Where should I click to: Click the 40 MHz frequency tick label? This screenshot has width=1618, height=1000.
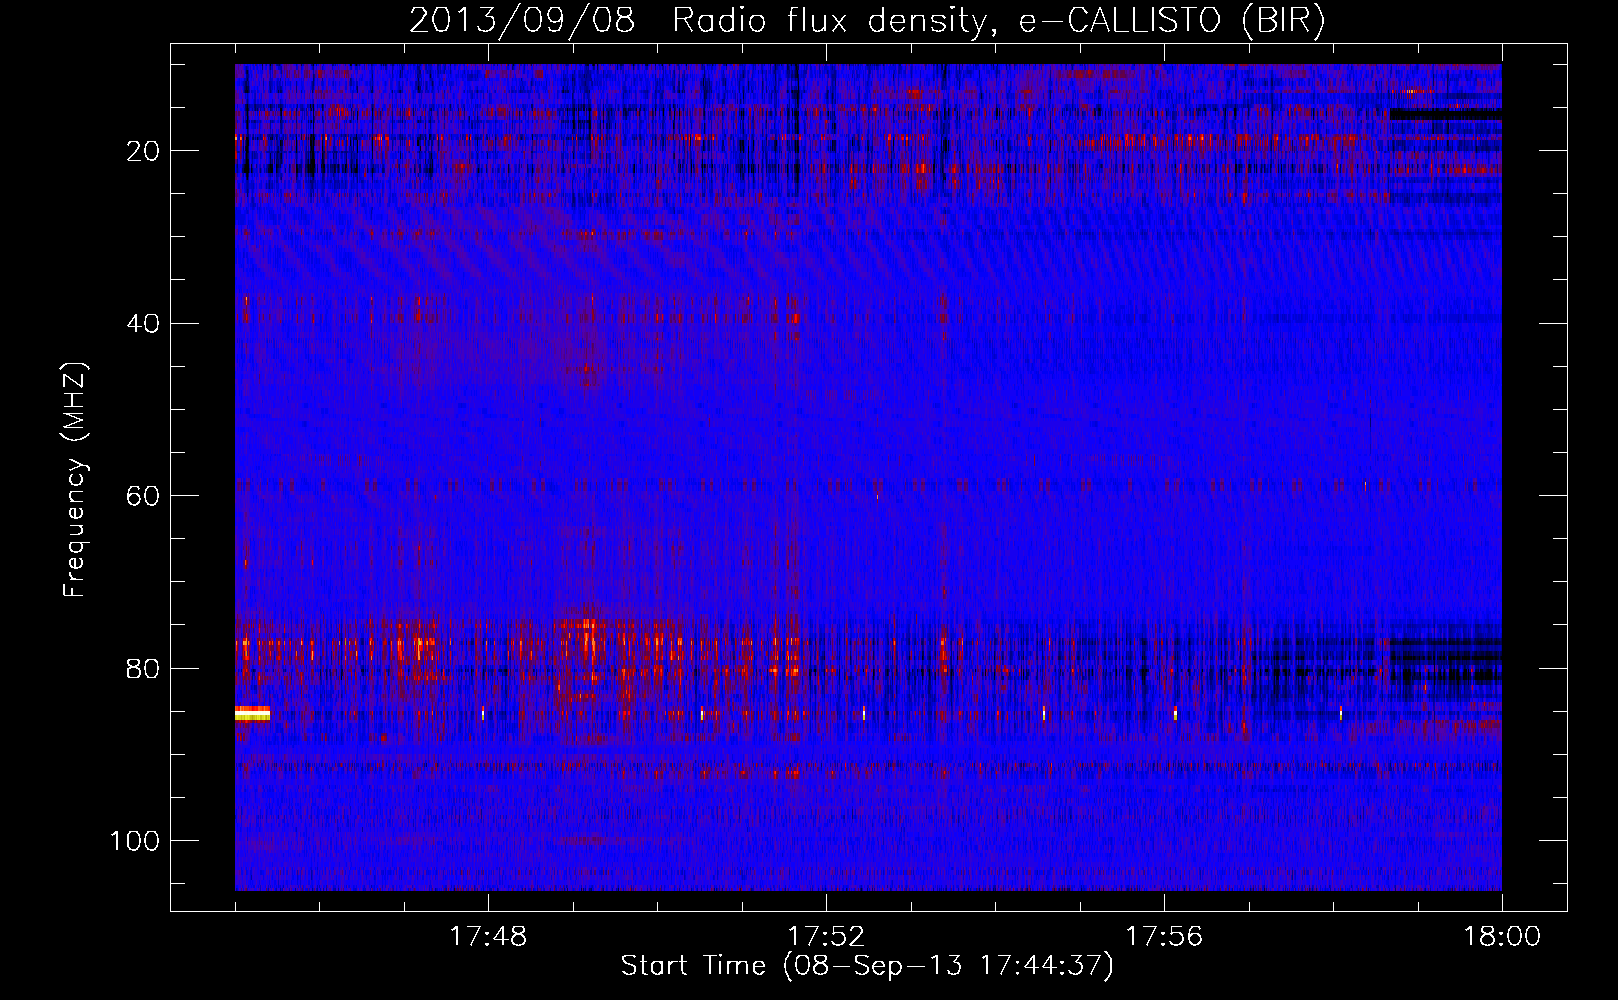point(144,324)
